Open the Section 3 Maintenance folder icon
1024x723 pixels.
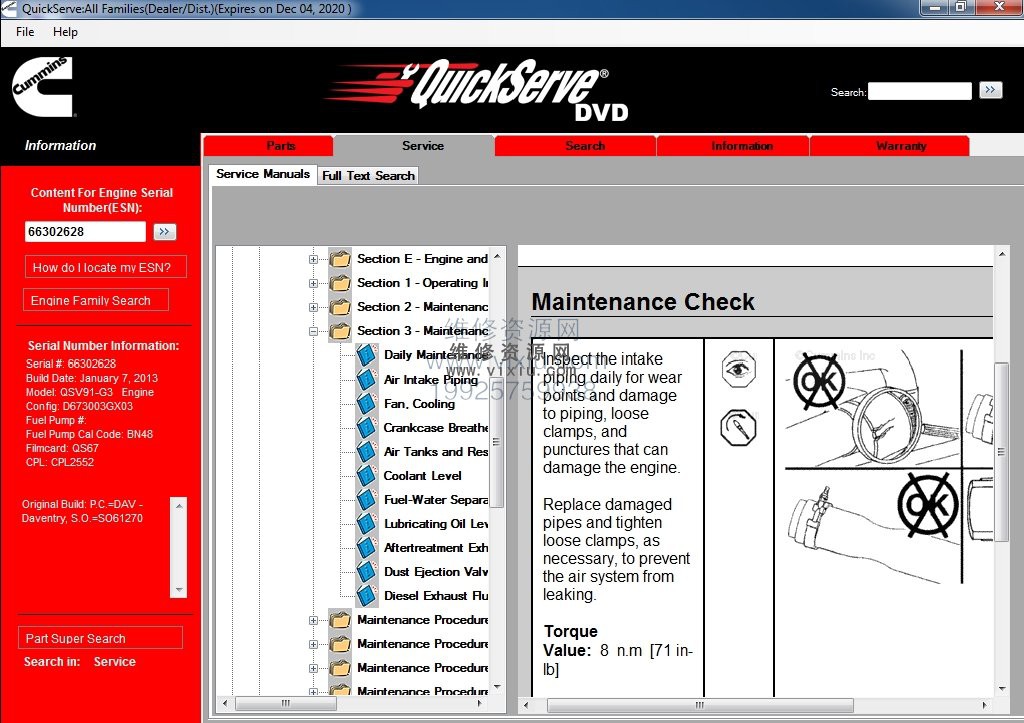340,331
